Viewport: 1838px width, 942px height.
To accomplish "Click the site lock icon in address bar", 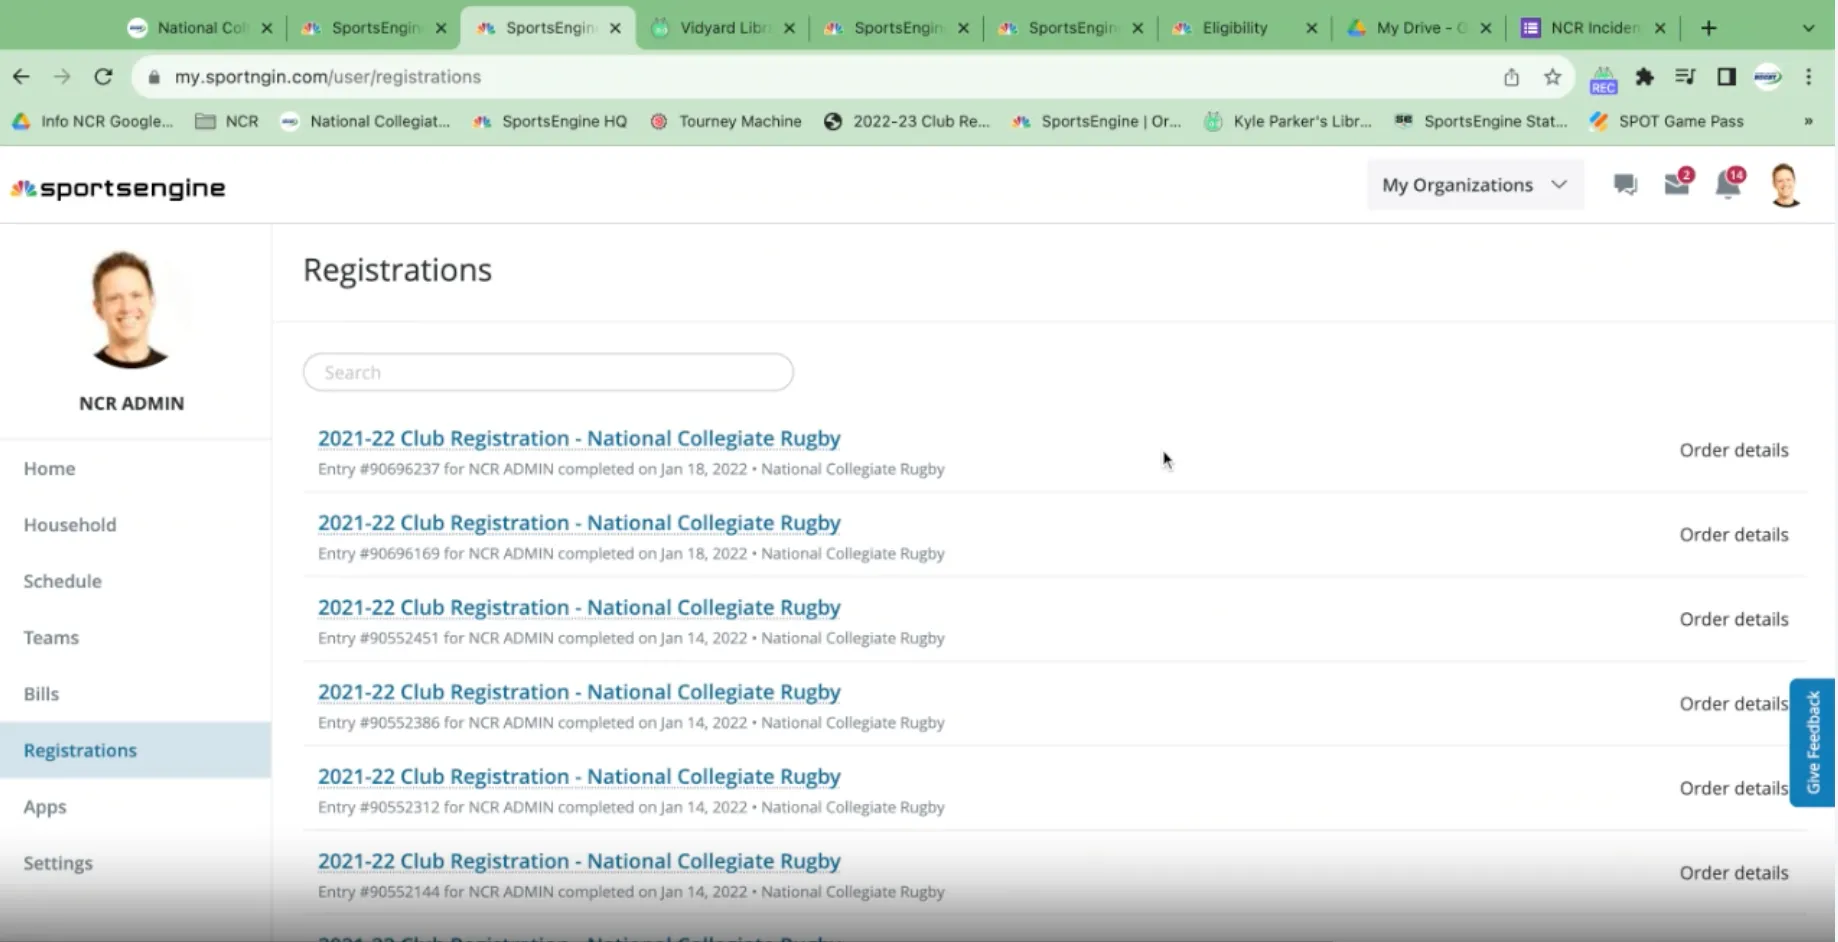I will 153,77.
